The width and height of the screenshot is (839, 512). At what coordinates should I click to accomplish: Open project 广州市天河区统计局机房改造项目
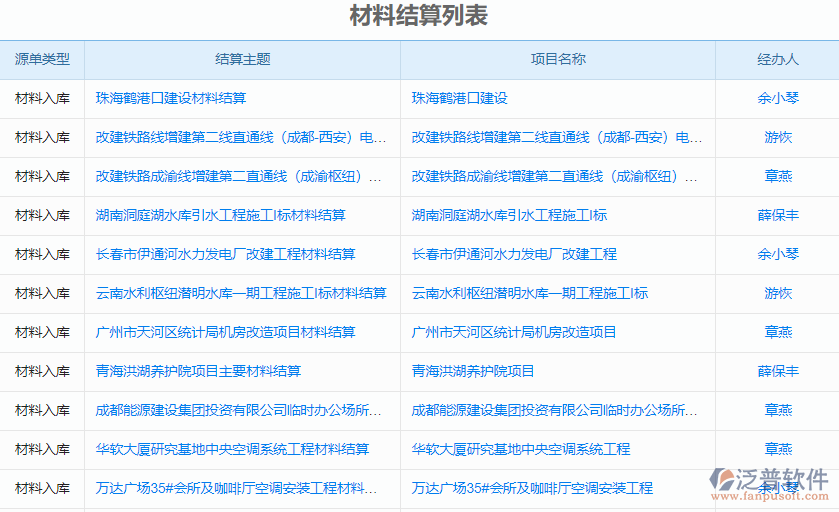[x=514, y=332]
